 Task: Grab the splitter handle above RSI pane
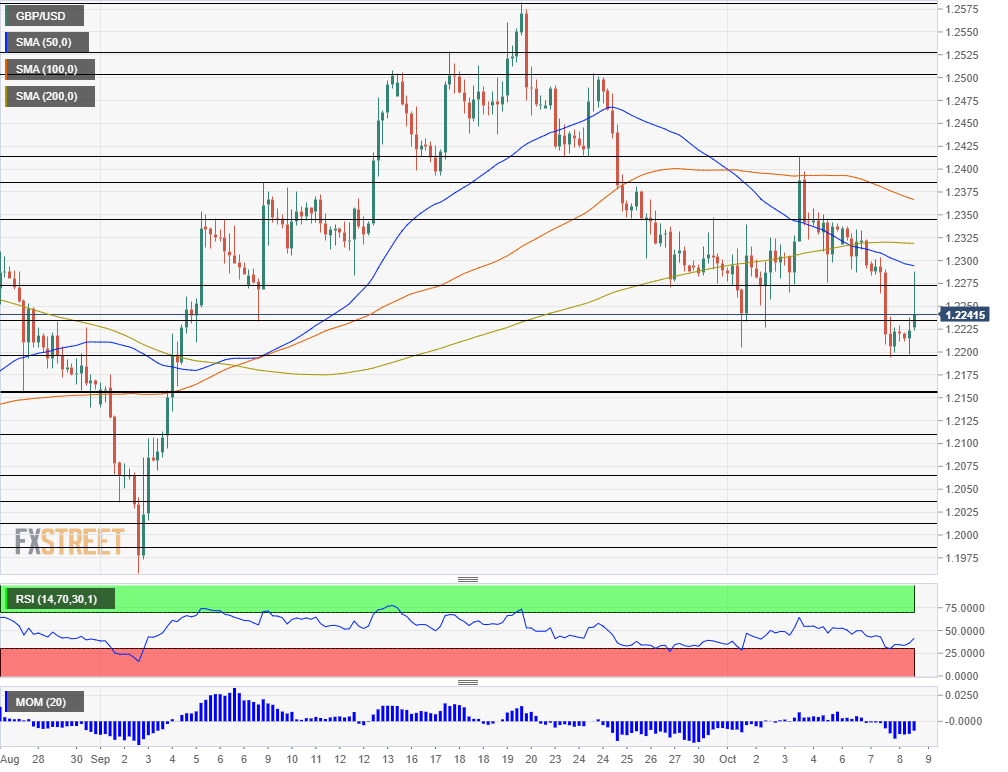pyautogui.click(x=467, y=579)
